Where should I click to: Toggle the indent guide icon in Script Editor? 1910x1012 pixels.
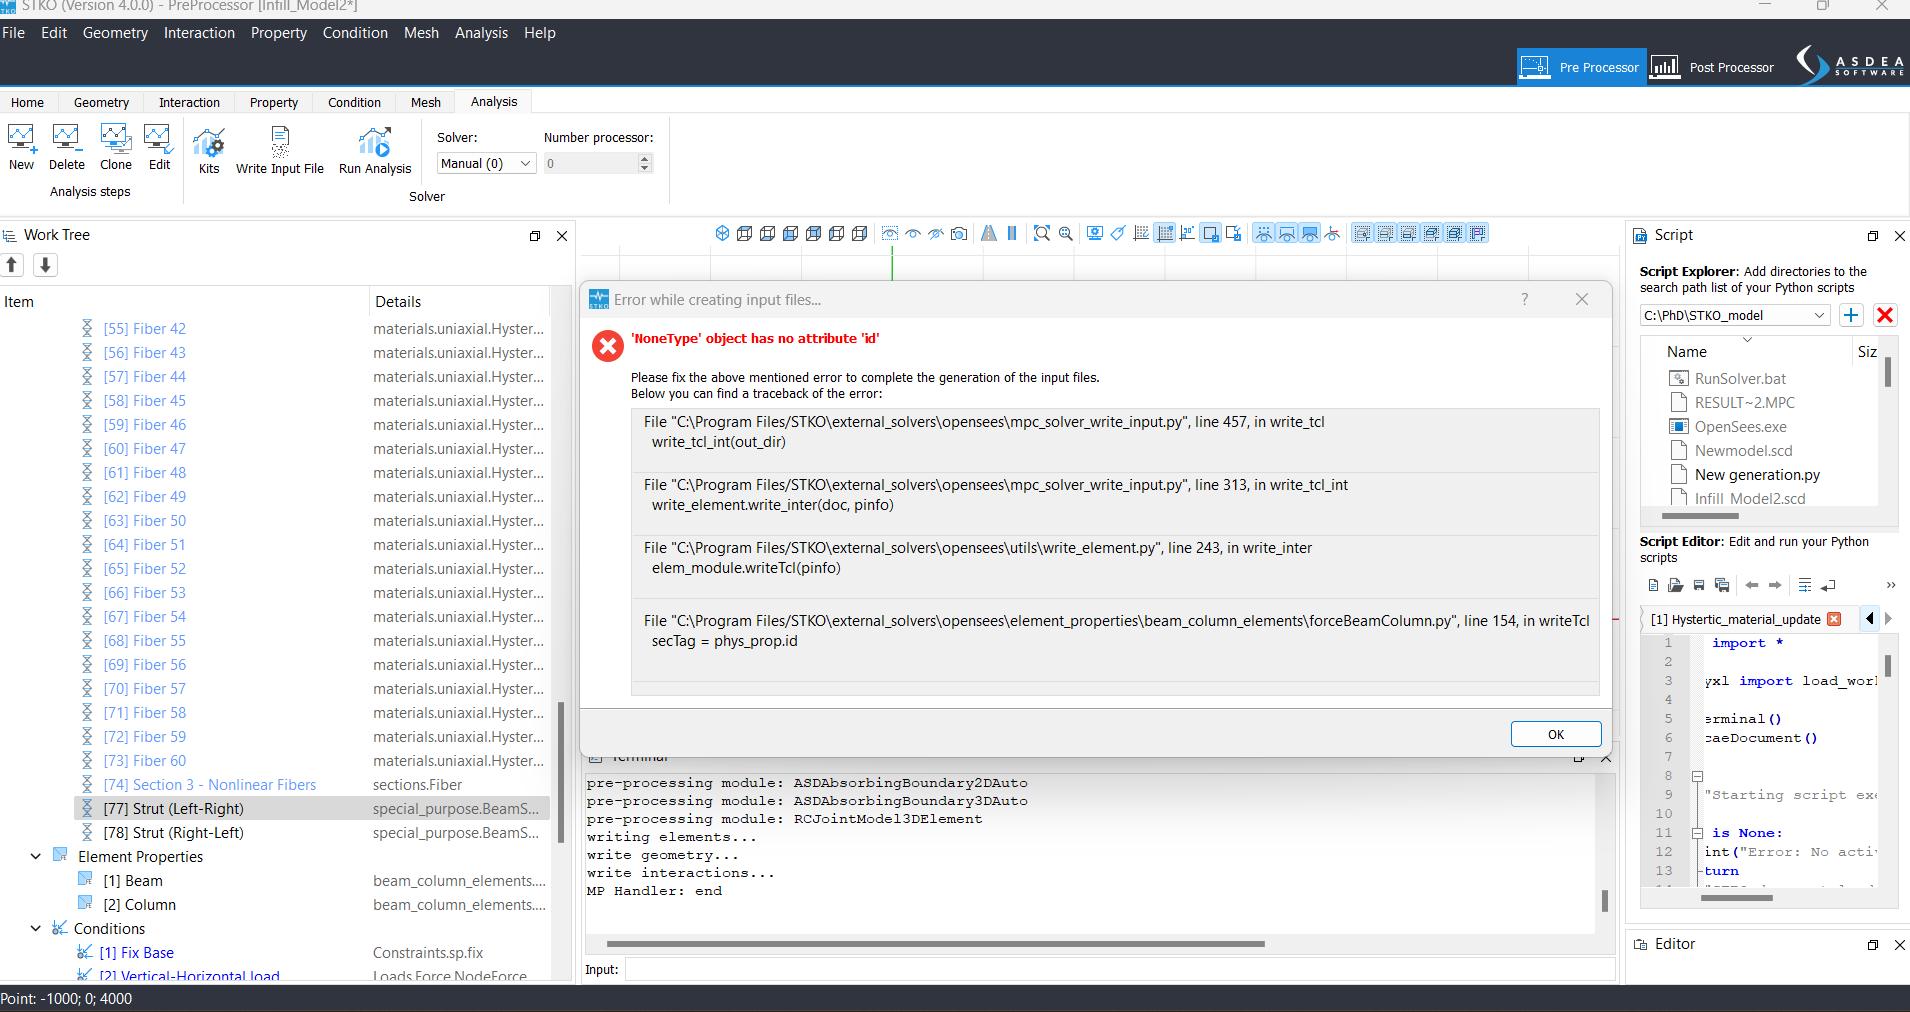(1805, 585)
